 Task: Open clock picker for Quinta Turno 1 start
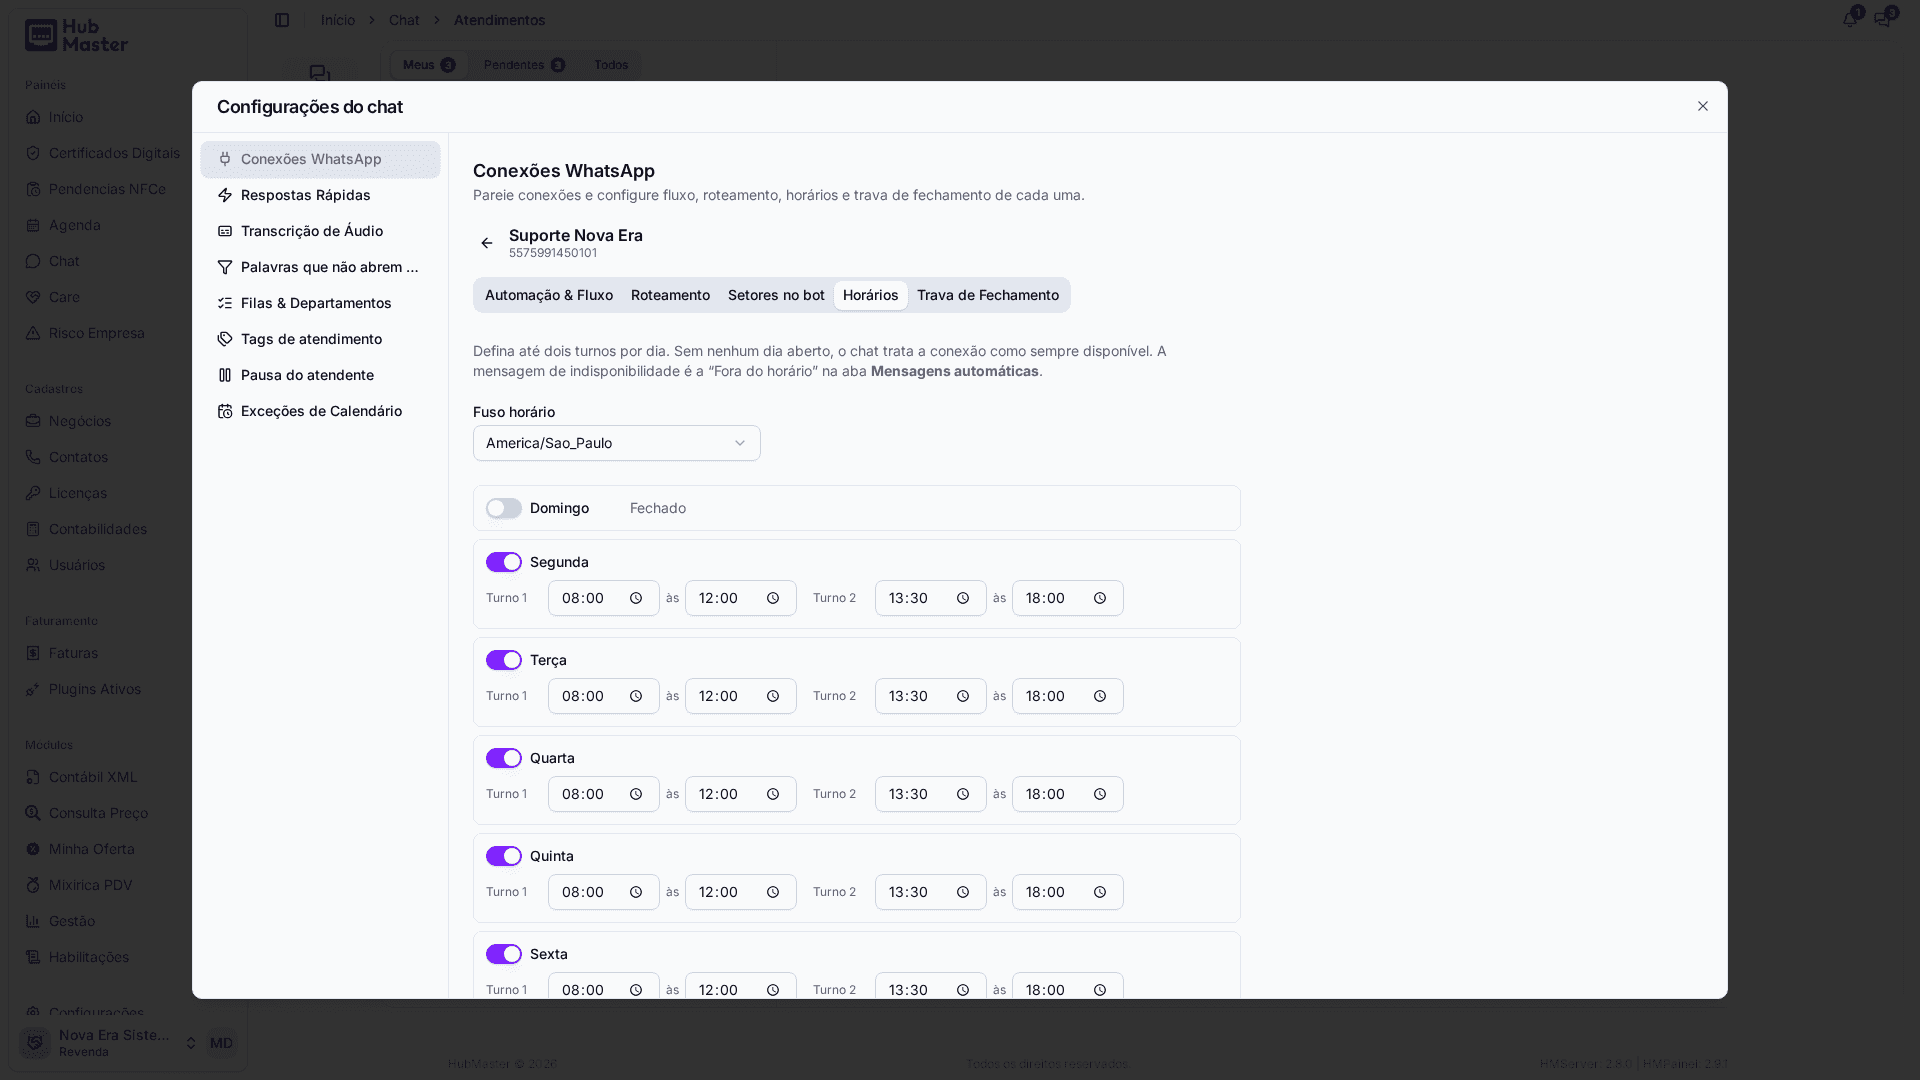click(636, 892)
